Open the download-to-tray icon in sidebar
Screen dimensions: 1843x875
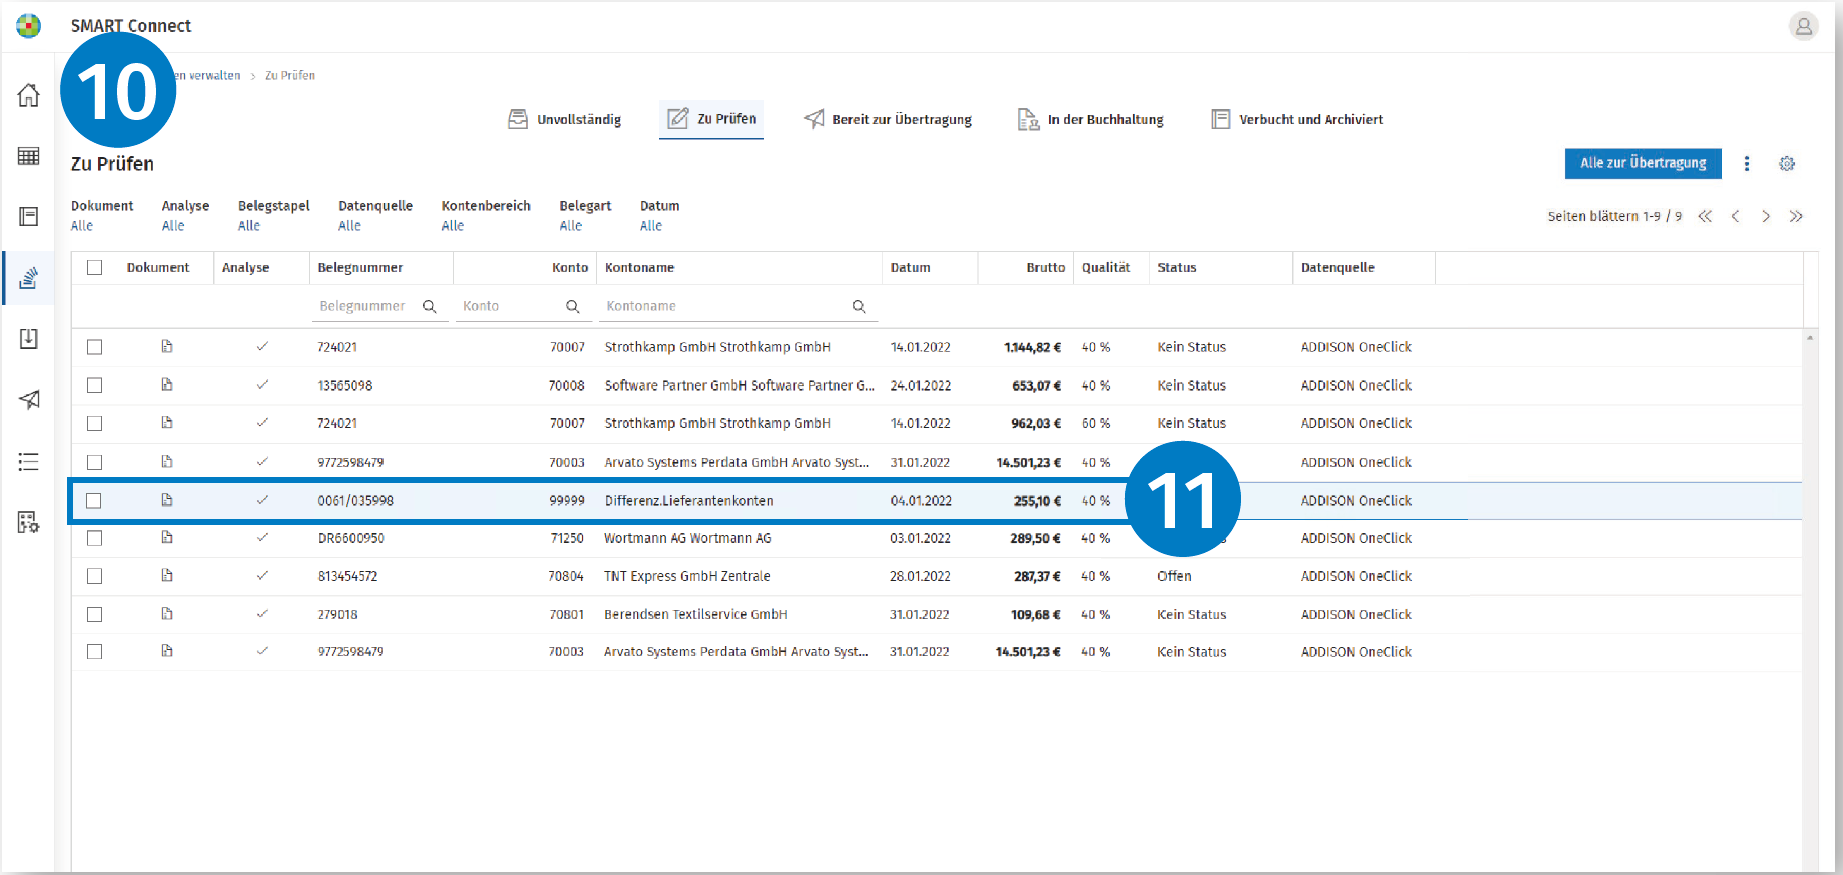[x=29, y=339]
